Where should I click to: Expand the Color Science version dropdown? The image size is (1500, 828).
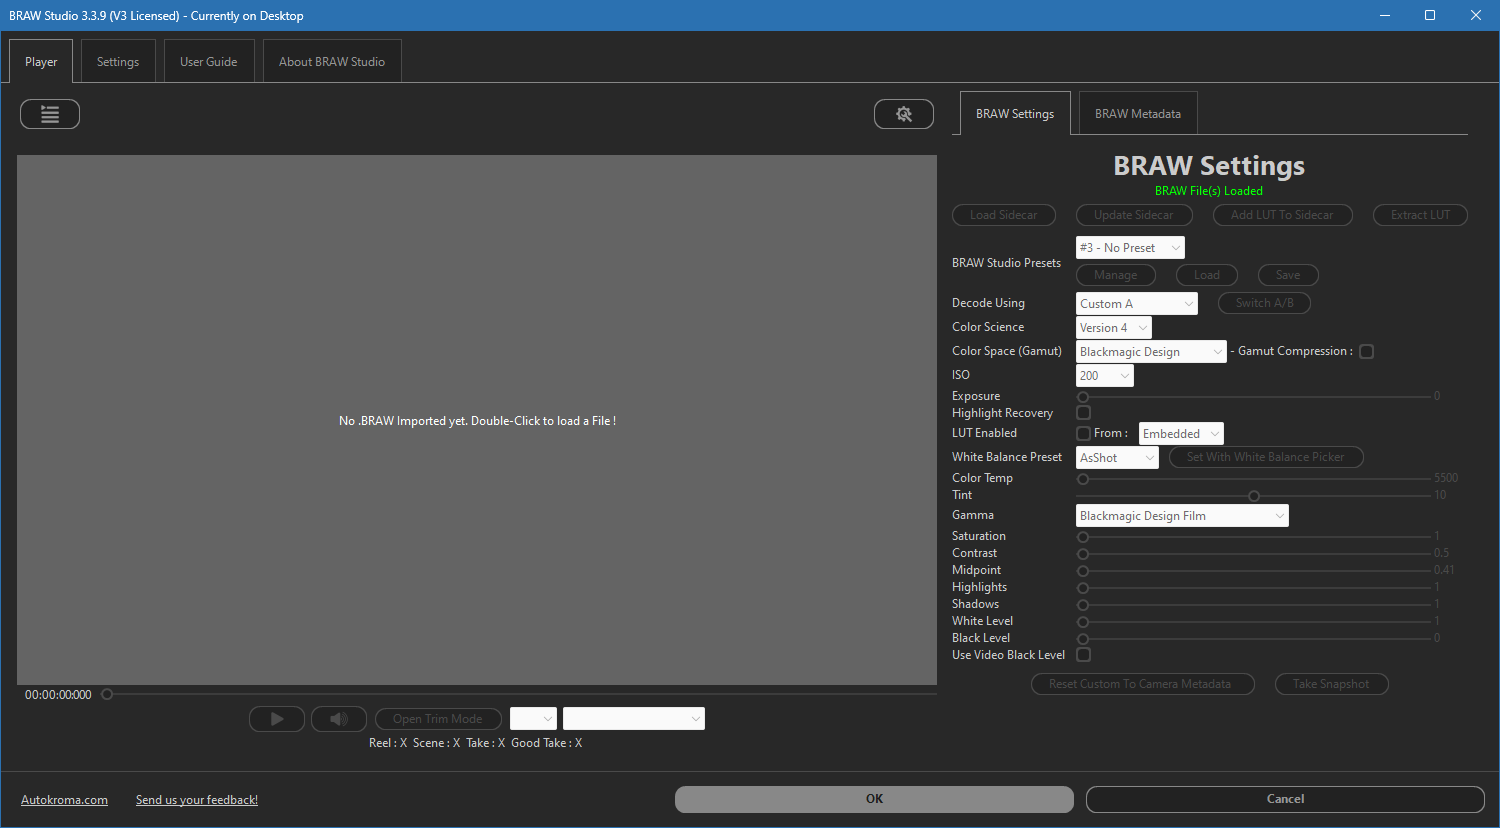1114,328
